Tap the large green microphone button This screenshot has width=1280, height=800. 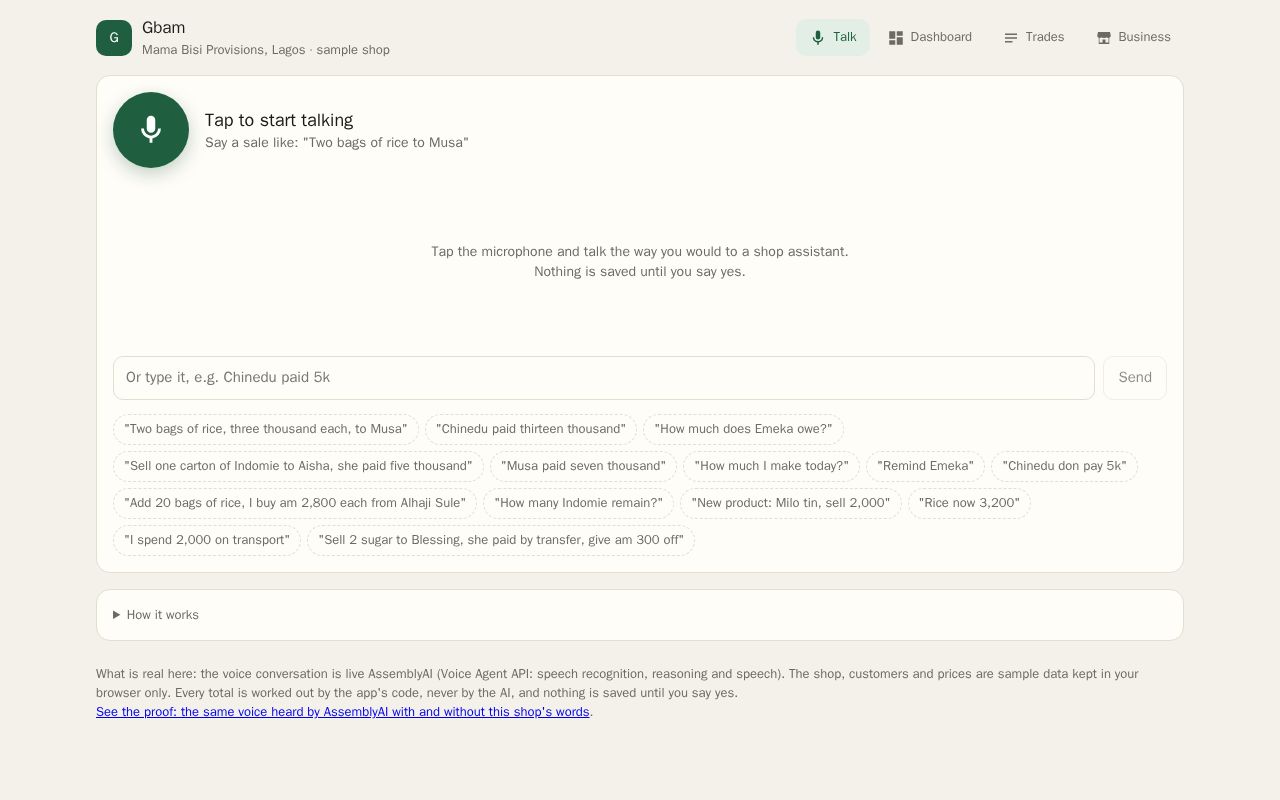151,130
